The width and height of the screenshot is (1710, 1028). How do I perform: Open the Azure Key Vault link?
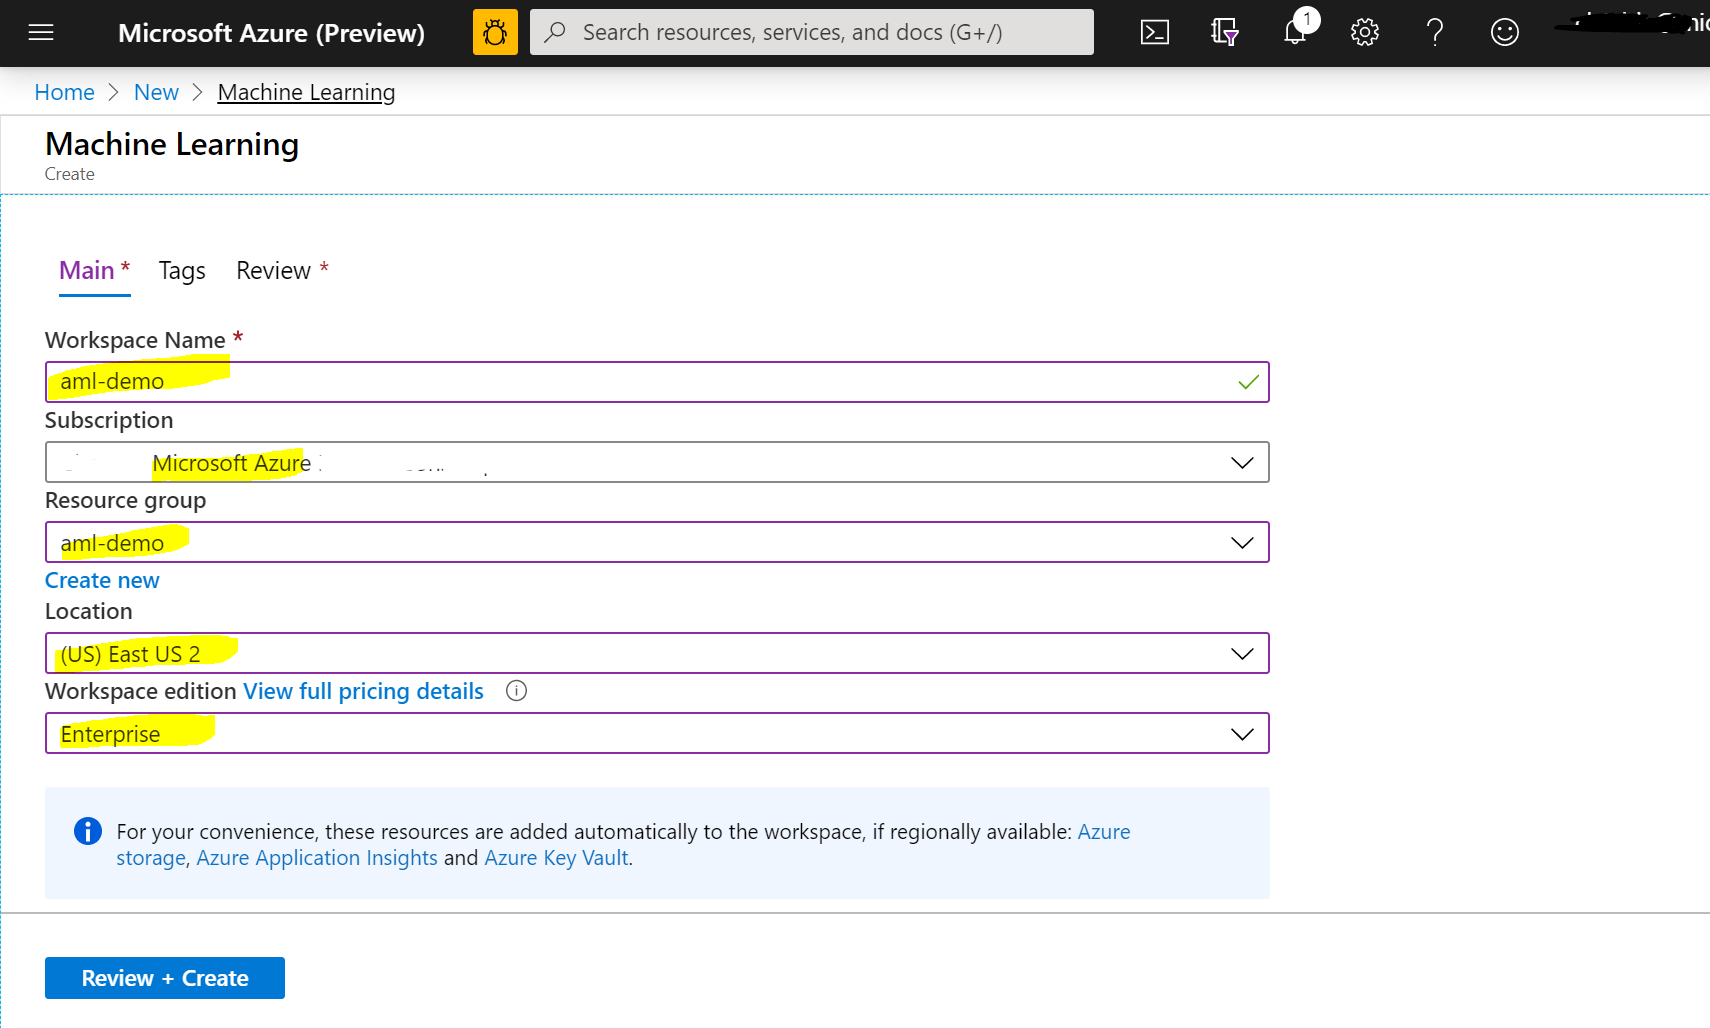pyautogui.click(x=556, y=858)
